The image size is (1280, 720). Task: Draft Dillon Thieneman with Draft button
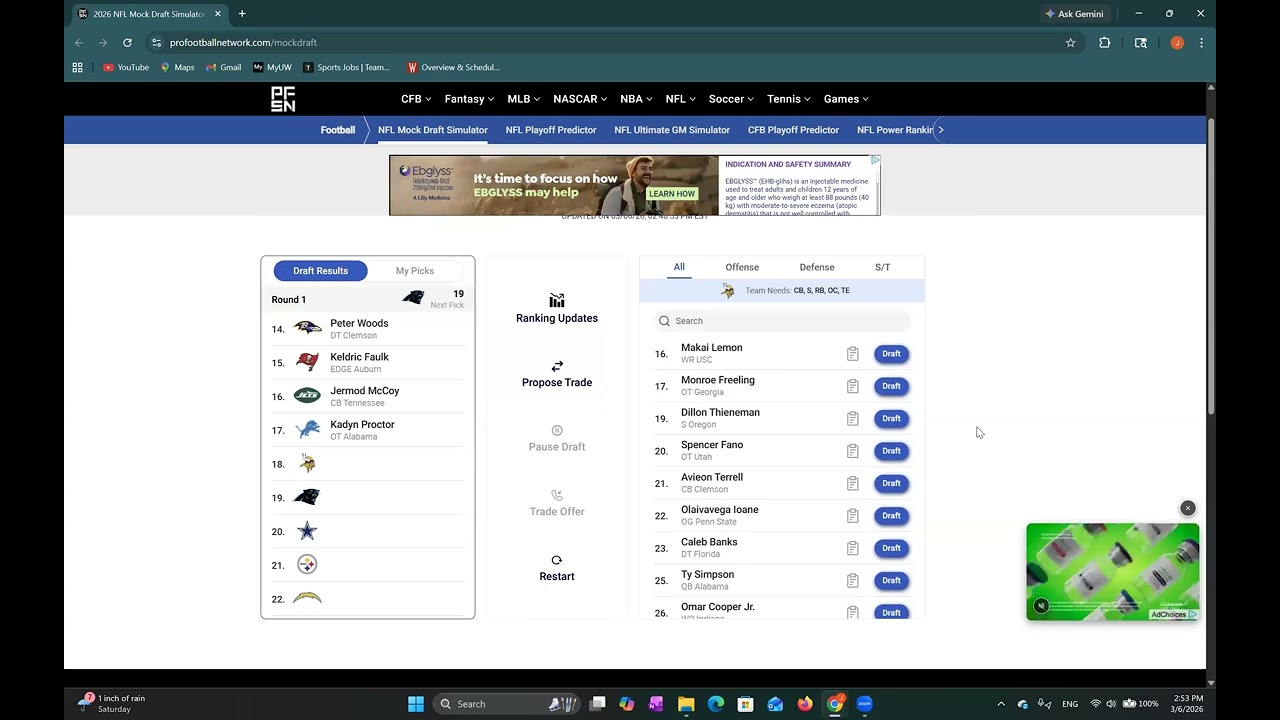(891, 419)
